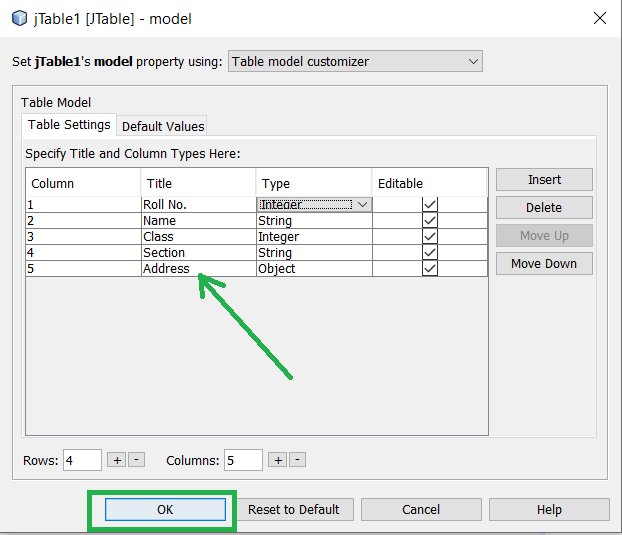The height and width of the screenshot is (535, 622).
Task: Select the 'Section' title cell
Action: [x=199, y=253]
